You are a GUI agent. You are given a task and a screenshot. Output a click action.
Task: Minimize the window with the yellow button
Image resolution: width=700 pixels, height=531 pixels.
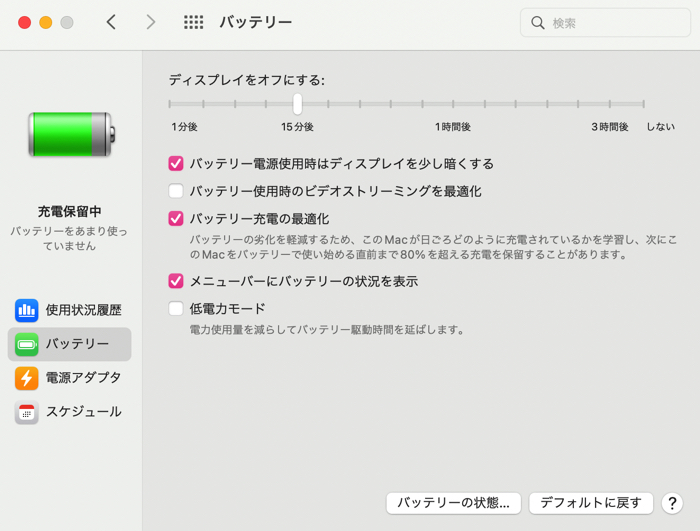tap(46, 22)
